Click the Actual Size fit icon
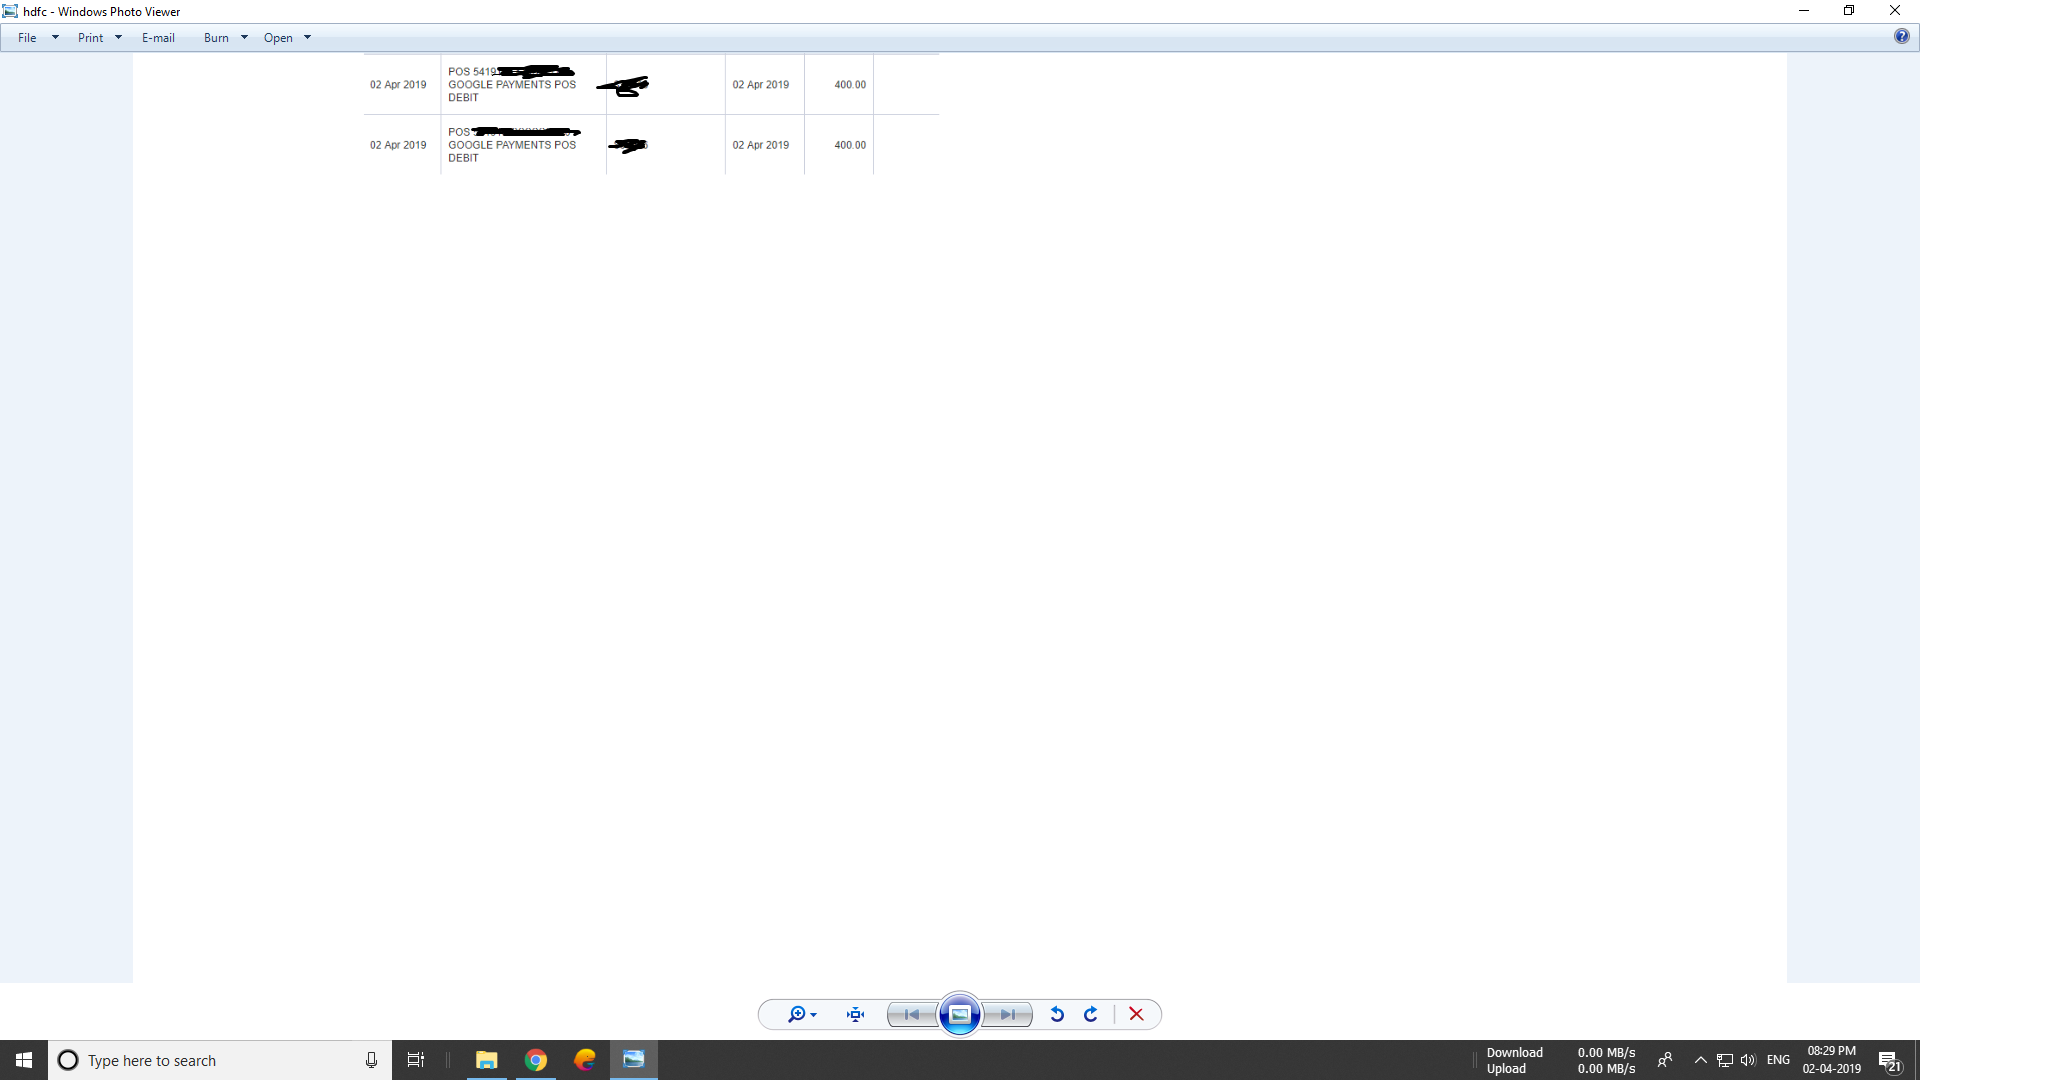This screenshot has width=2048, height=1080. point(855,1014)
